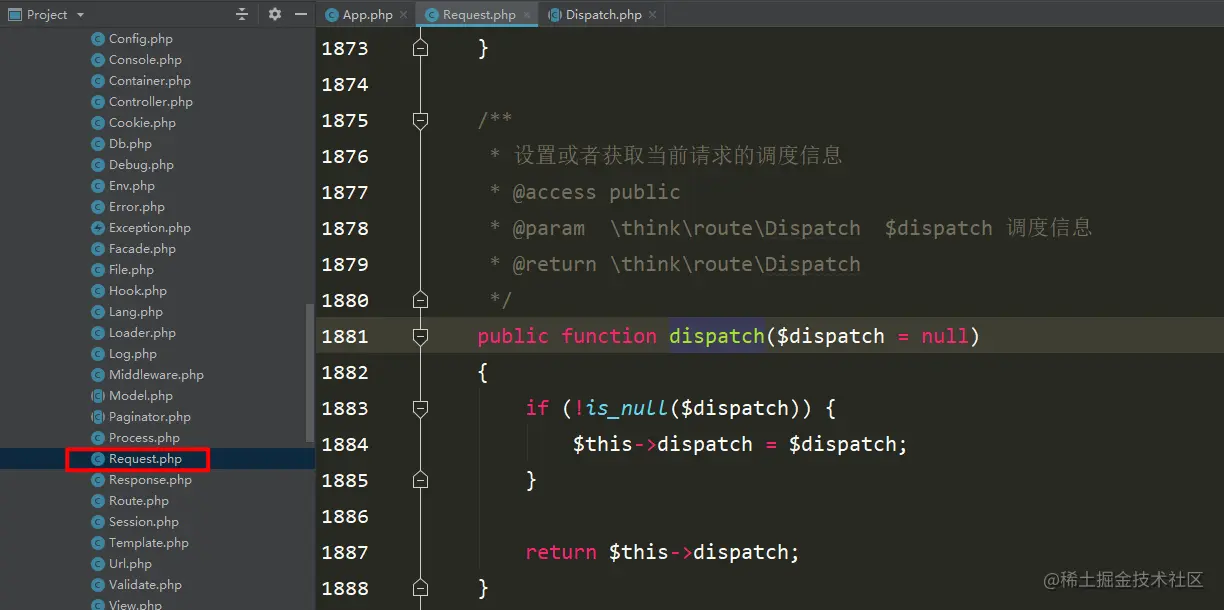Close the Request.php editor tab
Image resolution: width=1224 pixels, height=610 pixels.
(x=528, y=14)
